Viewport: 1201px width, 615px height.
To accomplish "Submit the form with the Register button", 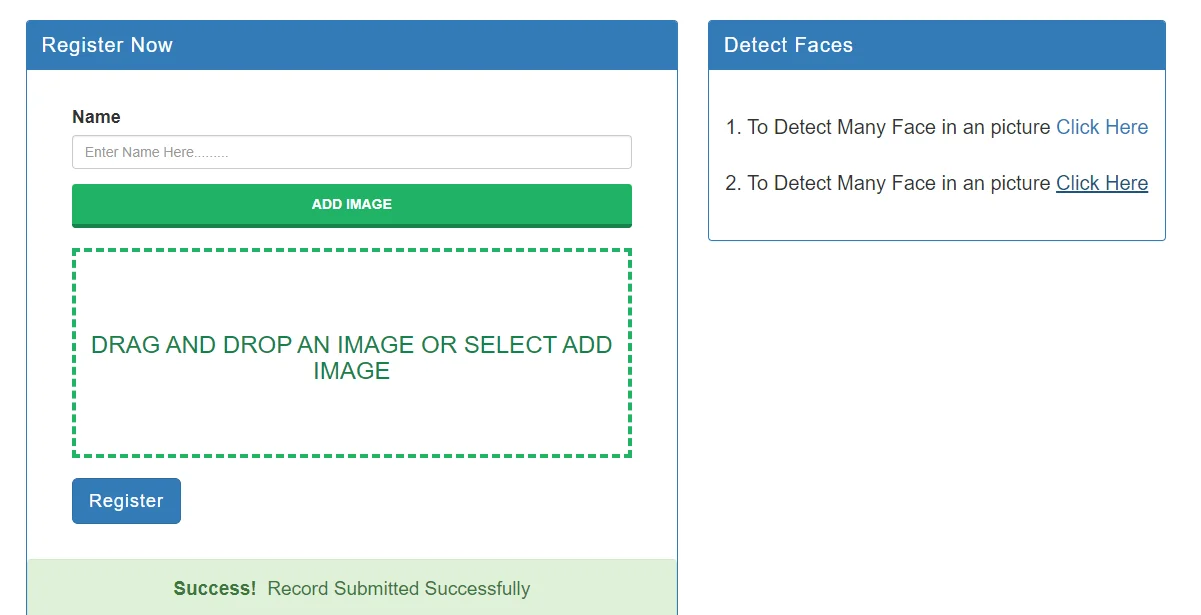I will coord(126,501).
